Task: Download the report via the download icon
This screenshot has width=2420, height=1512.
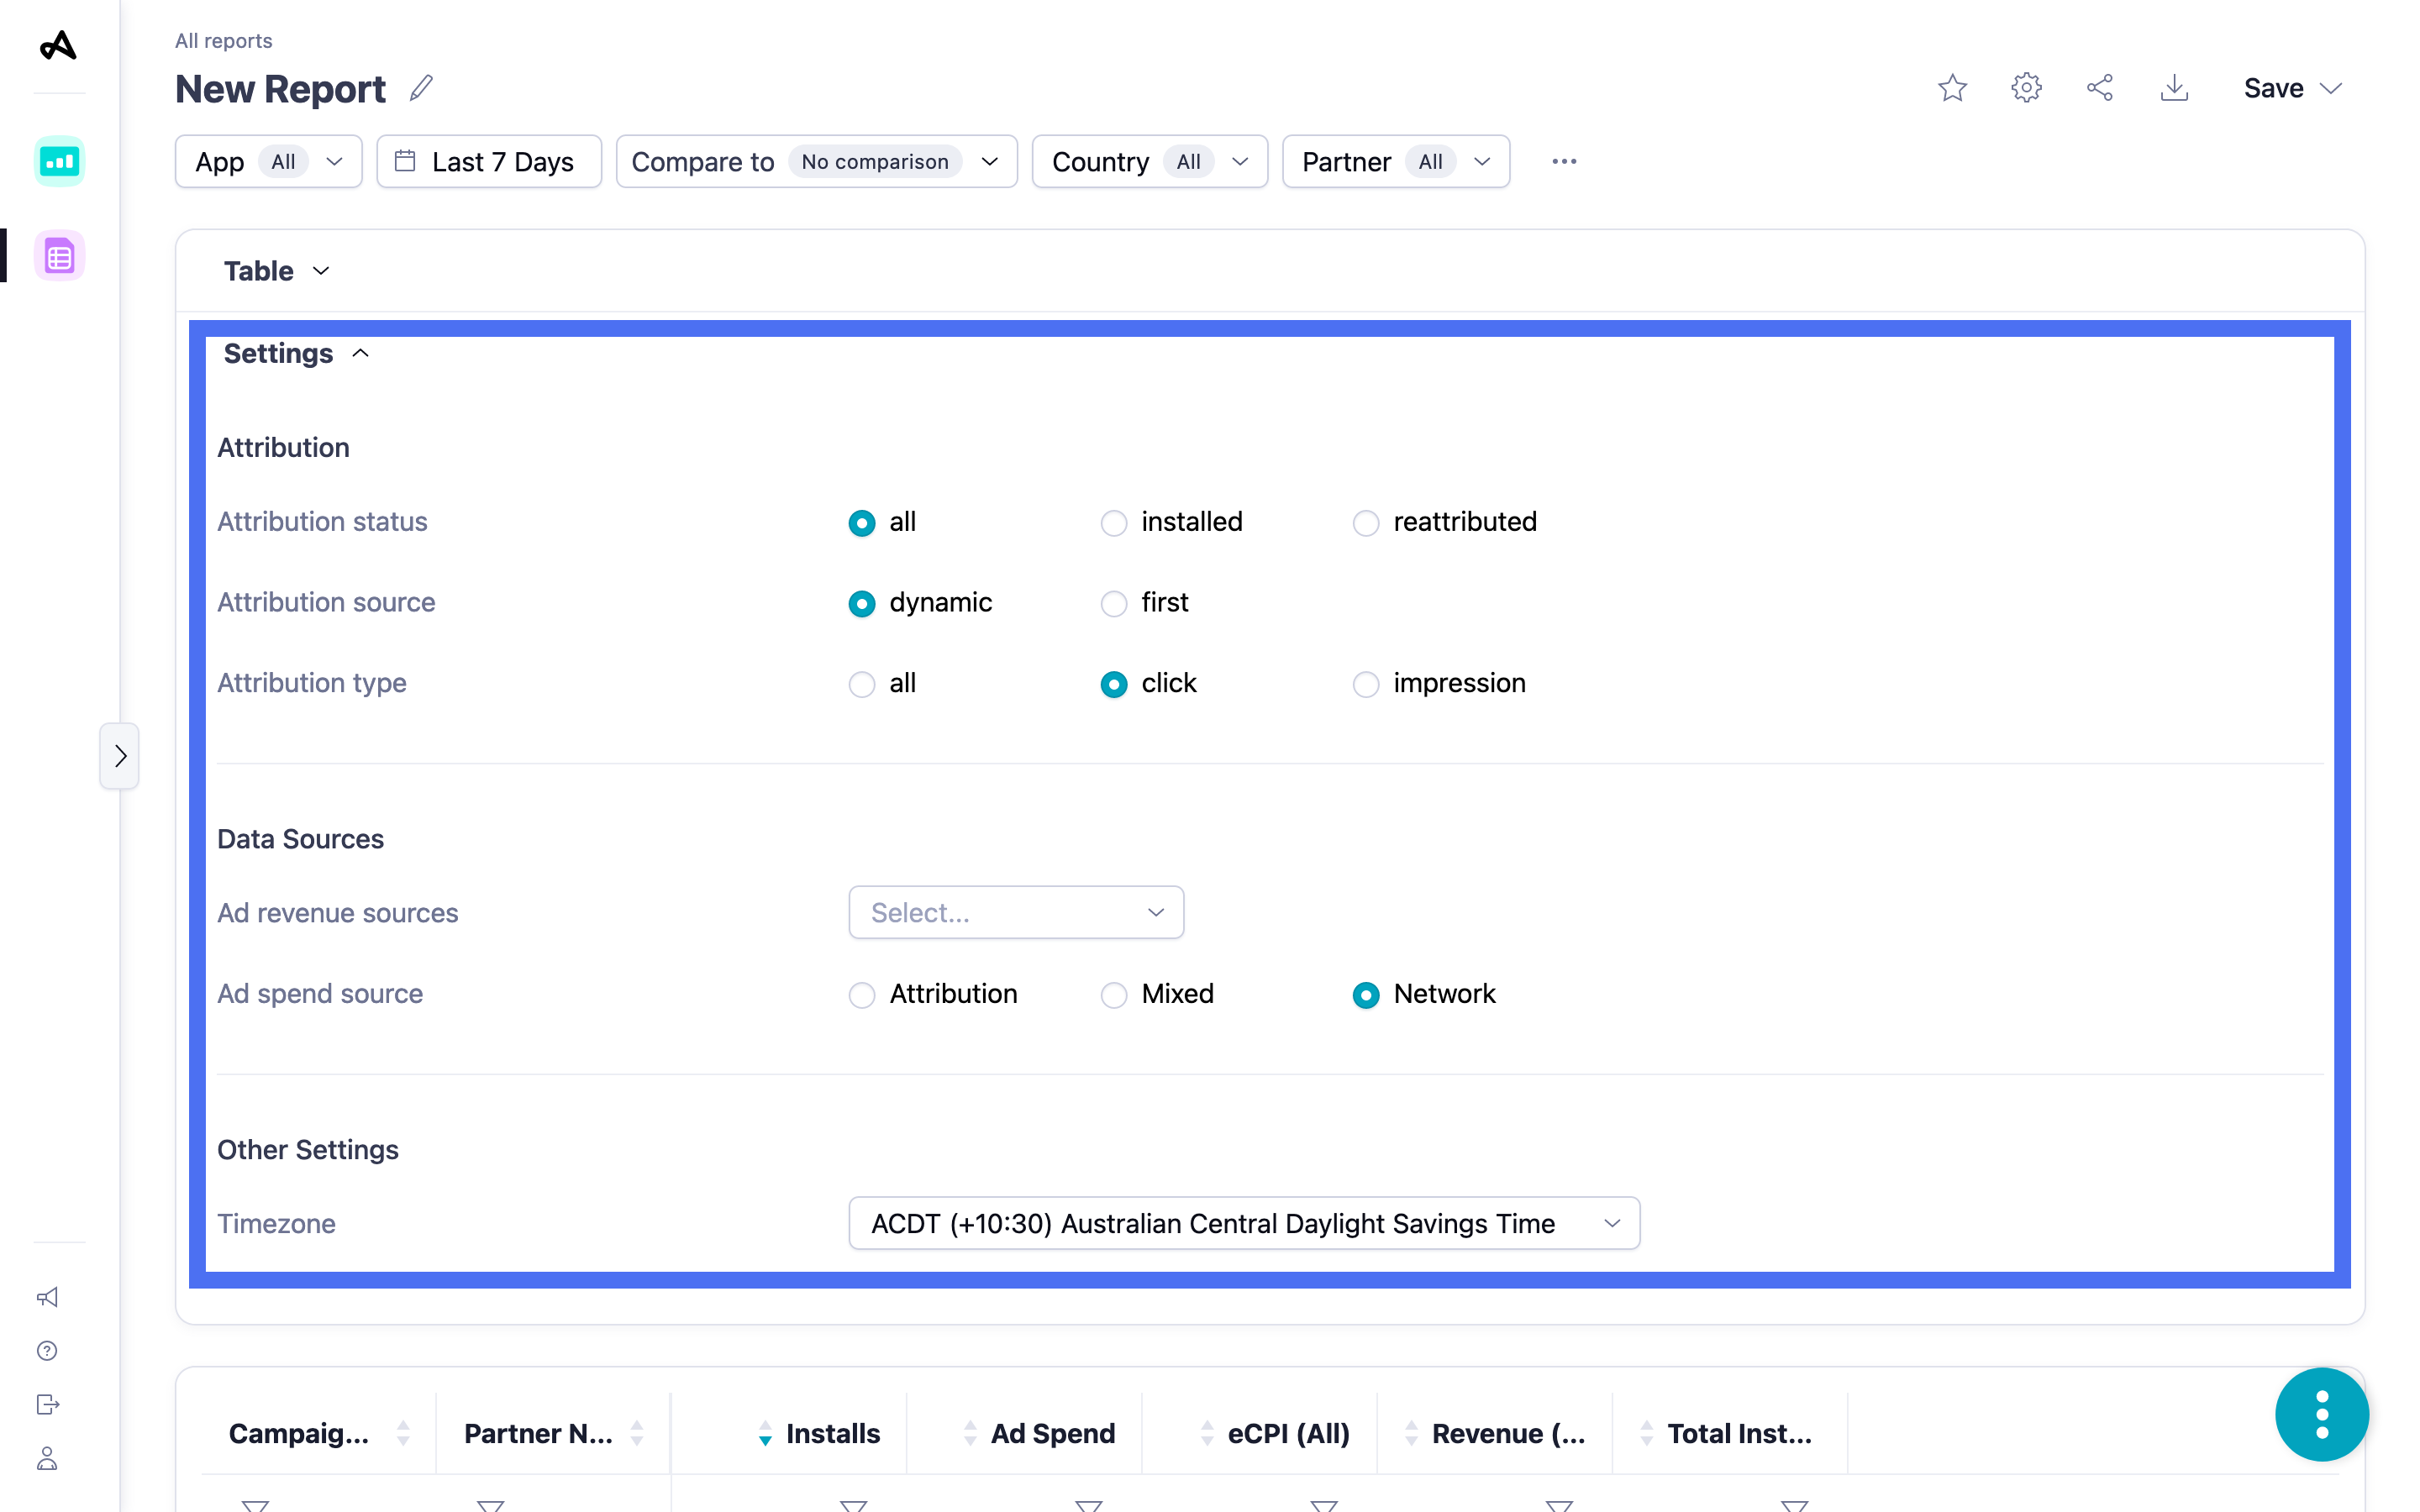Action: point(2175,88)
